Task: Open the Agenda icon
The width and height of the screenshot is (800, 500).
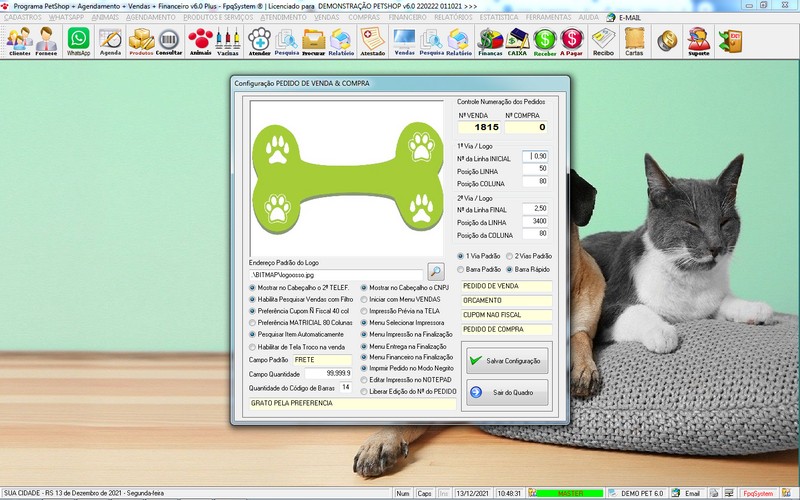Action: [110, 41]
